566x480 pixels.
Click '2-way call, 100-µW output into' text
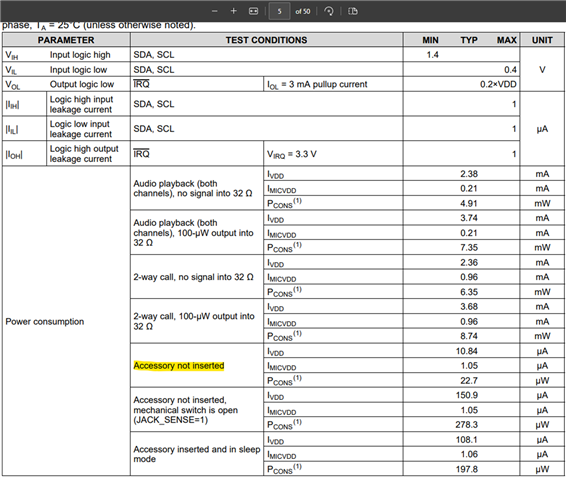(x=194, y=321)
